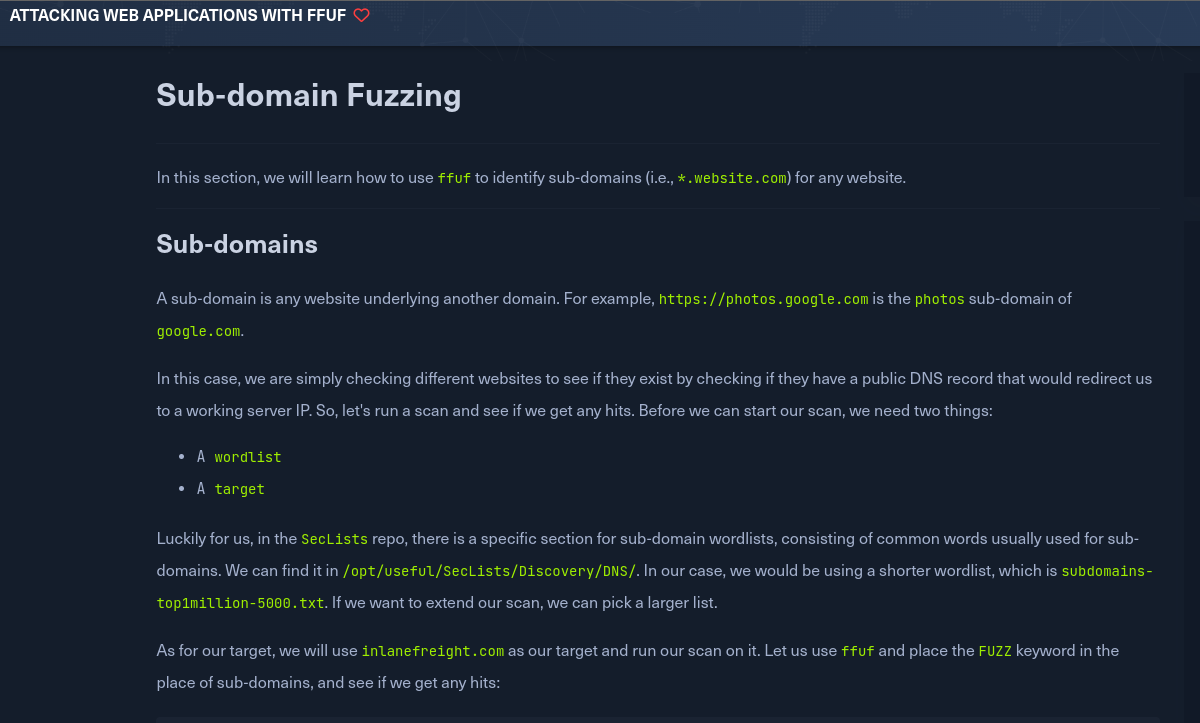Click the 'Sub-domains' section heading
Screen dimensions: 1200x723
click(x=237, y=244)
